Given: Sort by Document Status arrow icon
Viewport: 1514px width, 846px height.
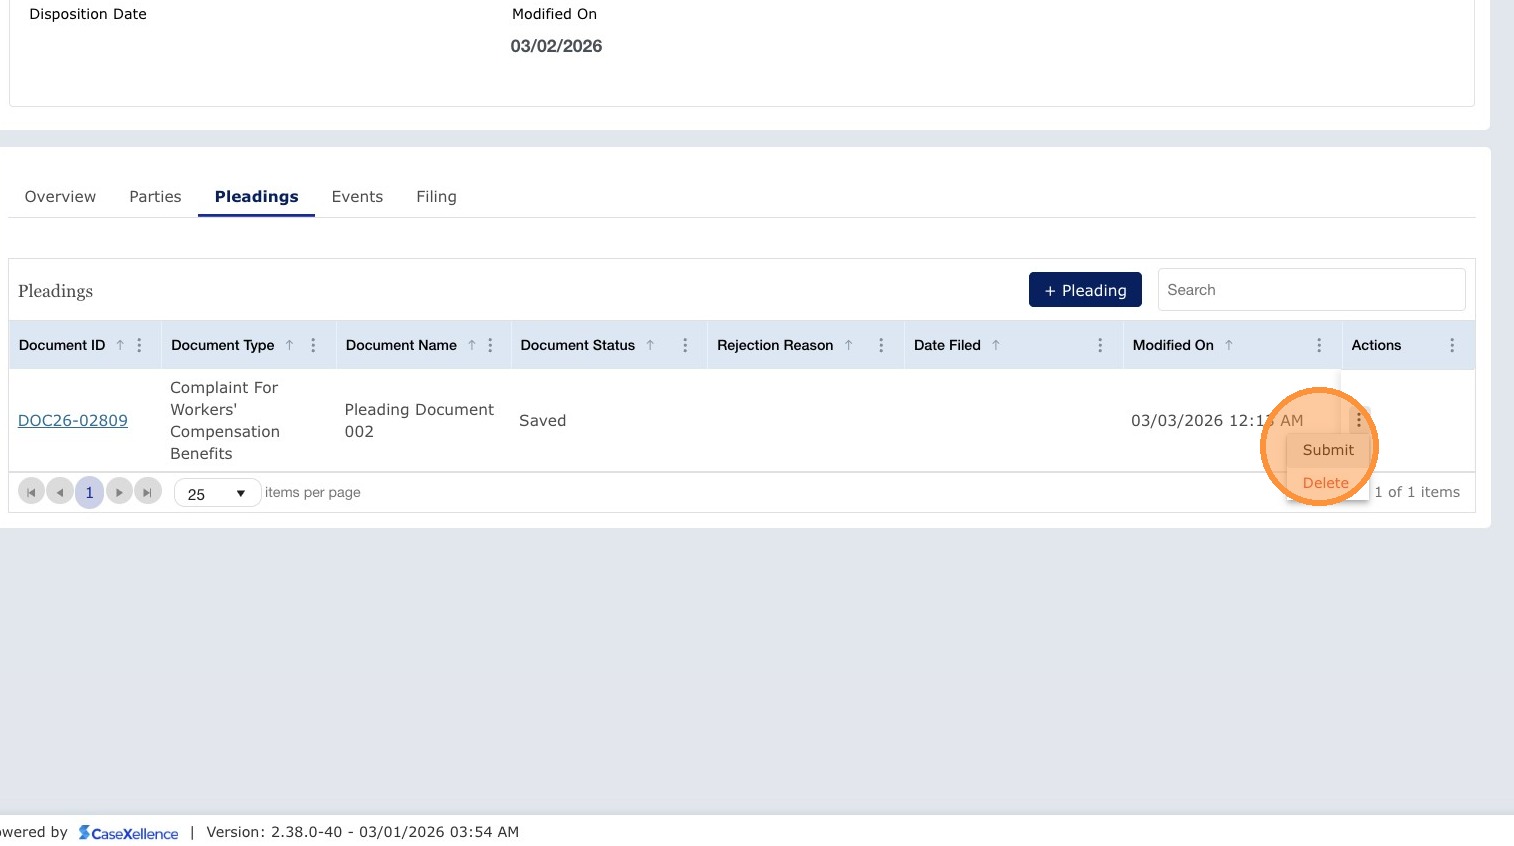Looking at the screenshot, I should click(650, 345).
